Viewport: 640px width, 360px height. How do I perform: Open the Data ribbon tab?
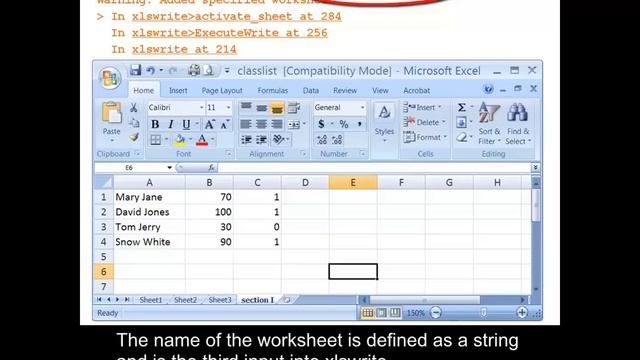311,91
